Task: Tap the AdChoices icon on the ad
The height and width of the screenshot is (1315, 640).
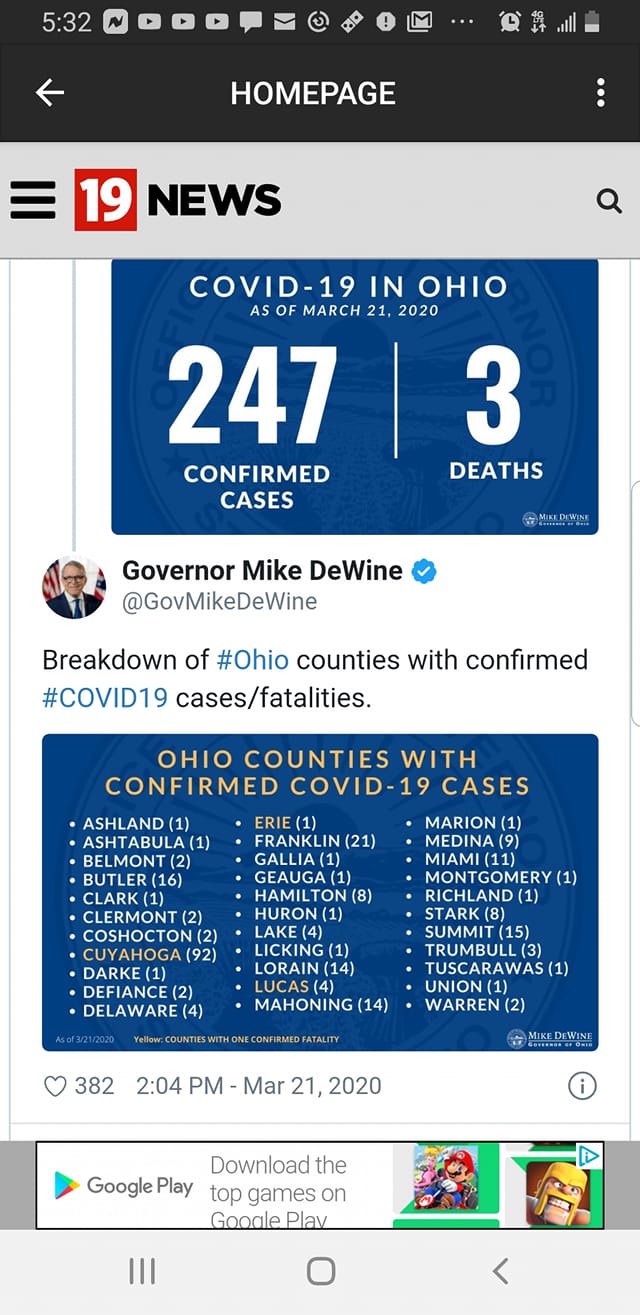Action: (x=591, y=1156)
